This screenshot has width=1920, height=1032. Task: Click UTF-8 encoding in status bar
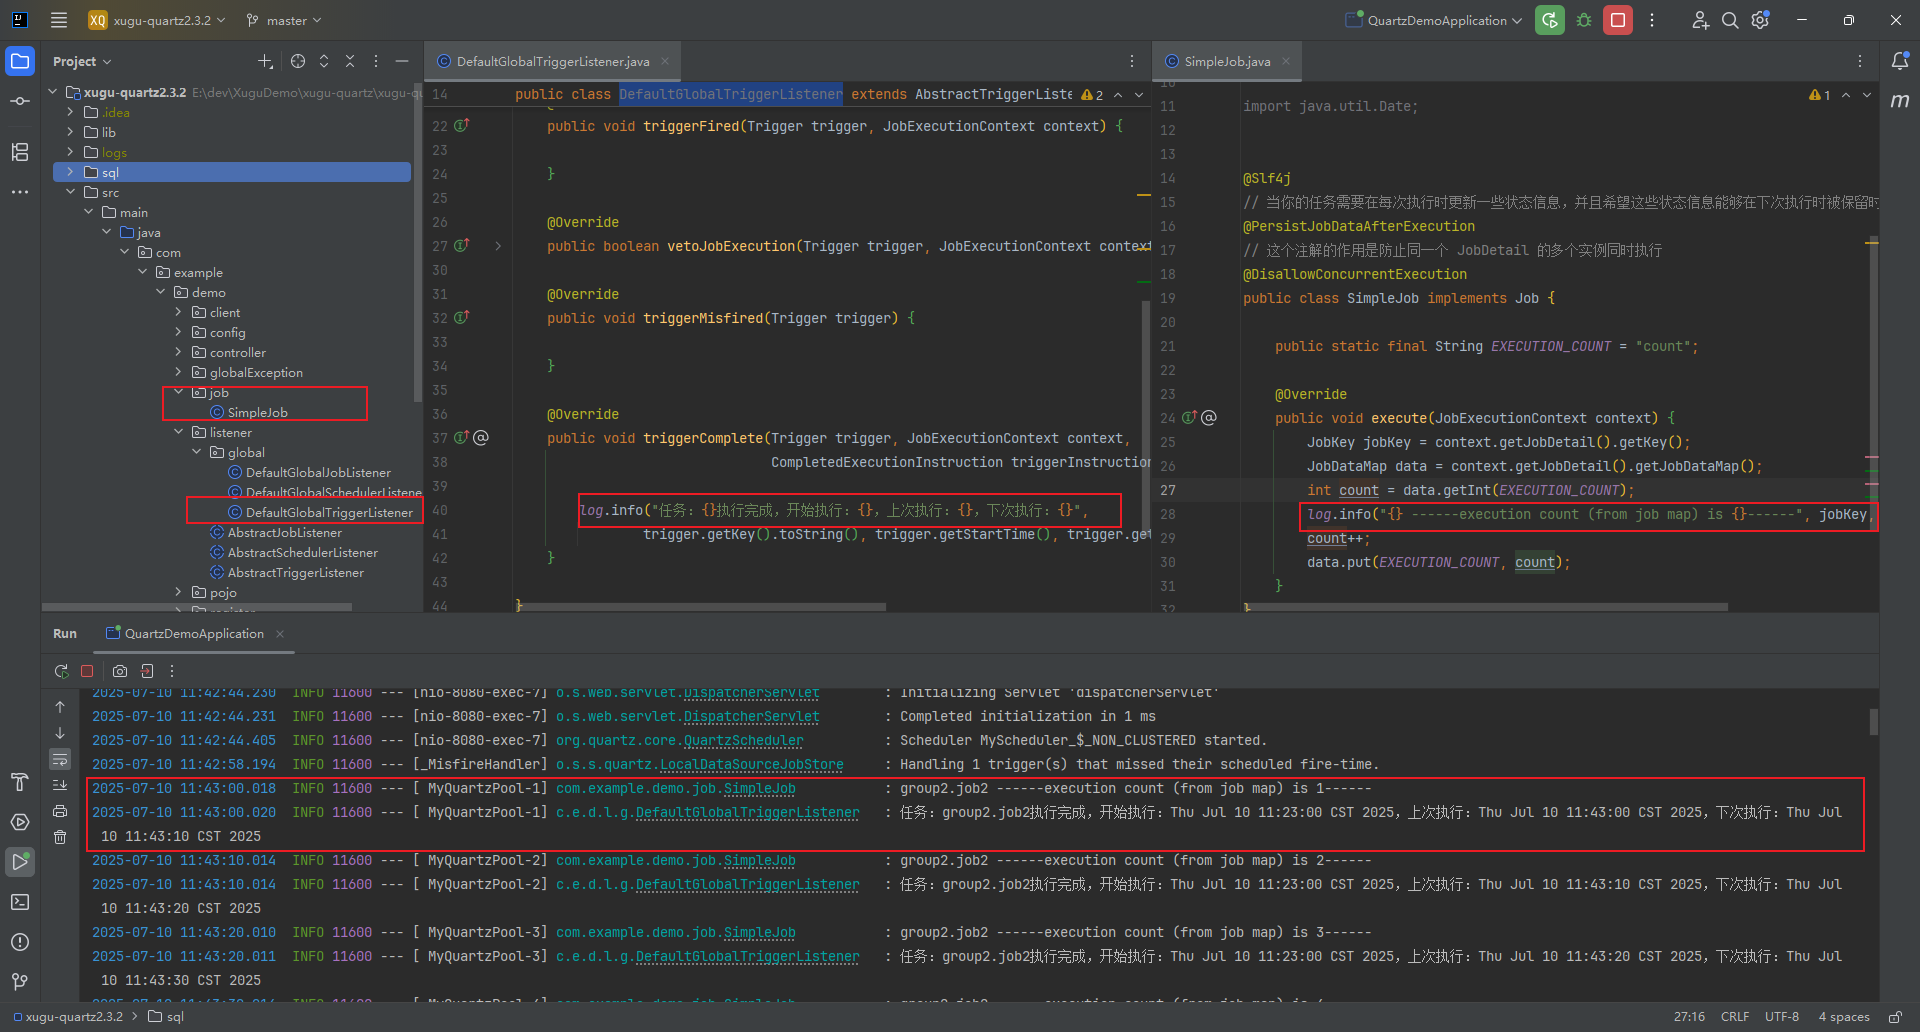pyautogui.click(x=1781, y=1016)
